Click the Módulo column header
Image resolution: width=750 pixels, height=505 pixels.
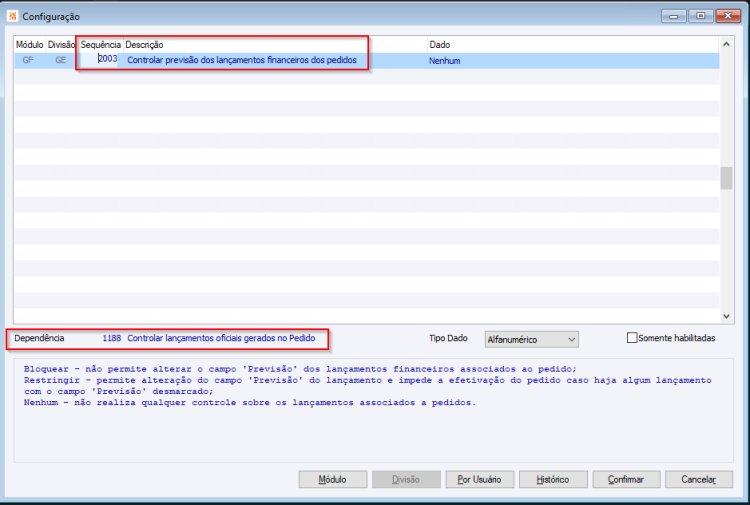click(x=30, y=45)
